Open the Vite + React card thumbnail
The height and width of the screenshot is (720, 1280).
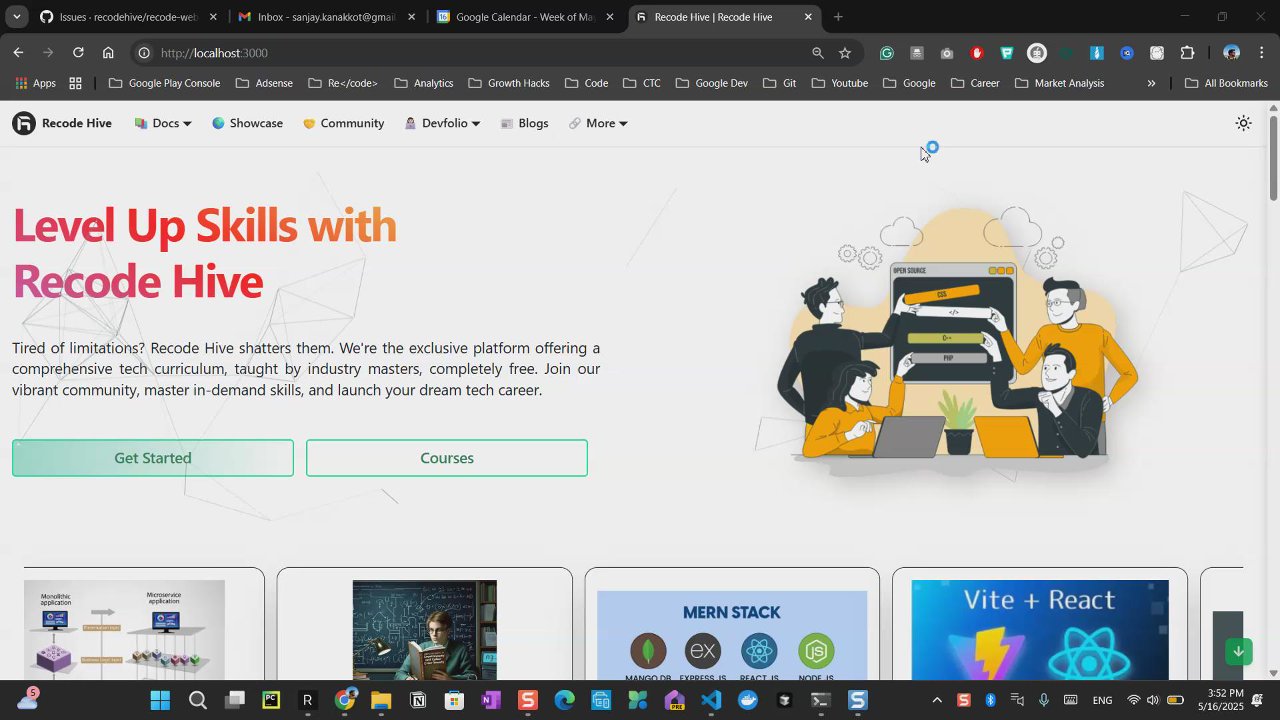(1040, 630)
